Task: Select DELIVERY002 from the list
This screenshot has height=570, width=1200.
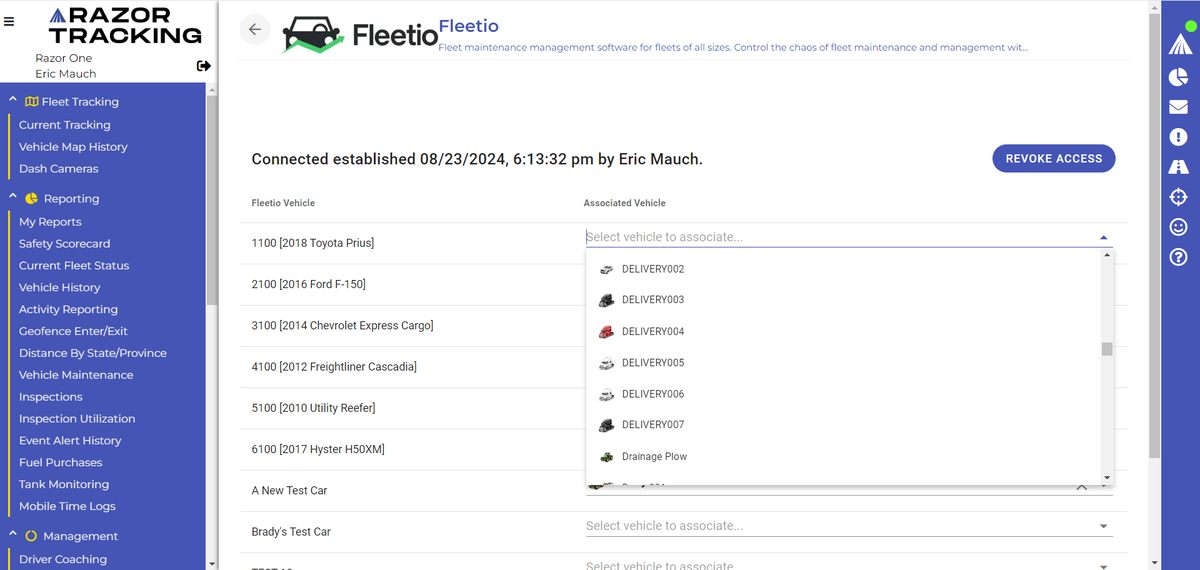Action: pyautogui.click(x=844, y=269)
